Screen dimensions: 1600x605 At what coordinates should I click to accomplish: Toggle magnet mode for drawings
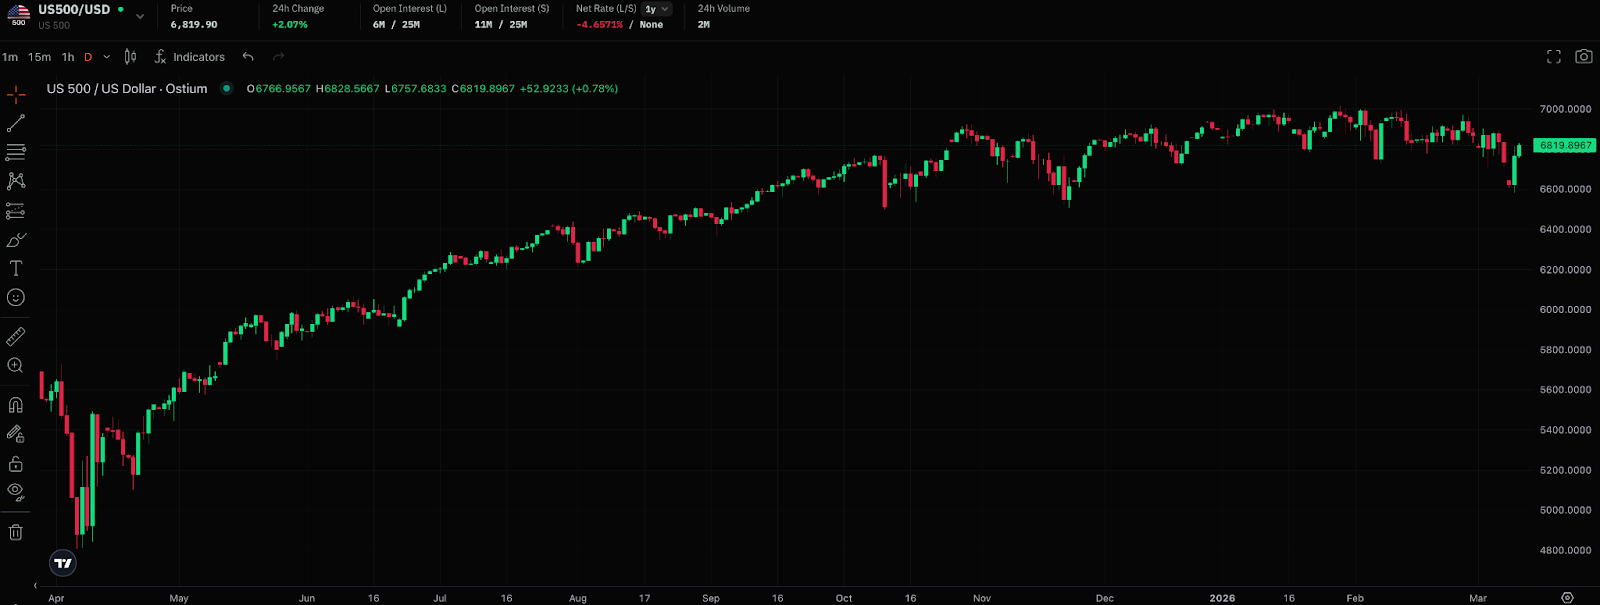coord(16,405)
